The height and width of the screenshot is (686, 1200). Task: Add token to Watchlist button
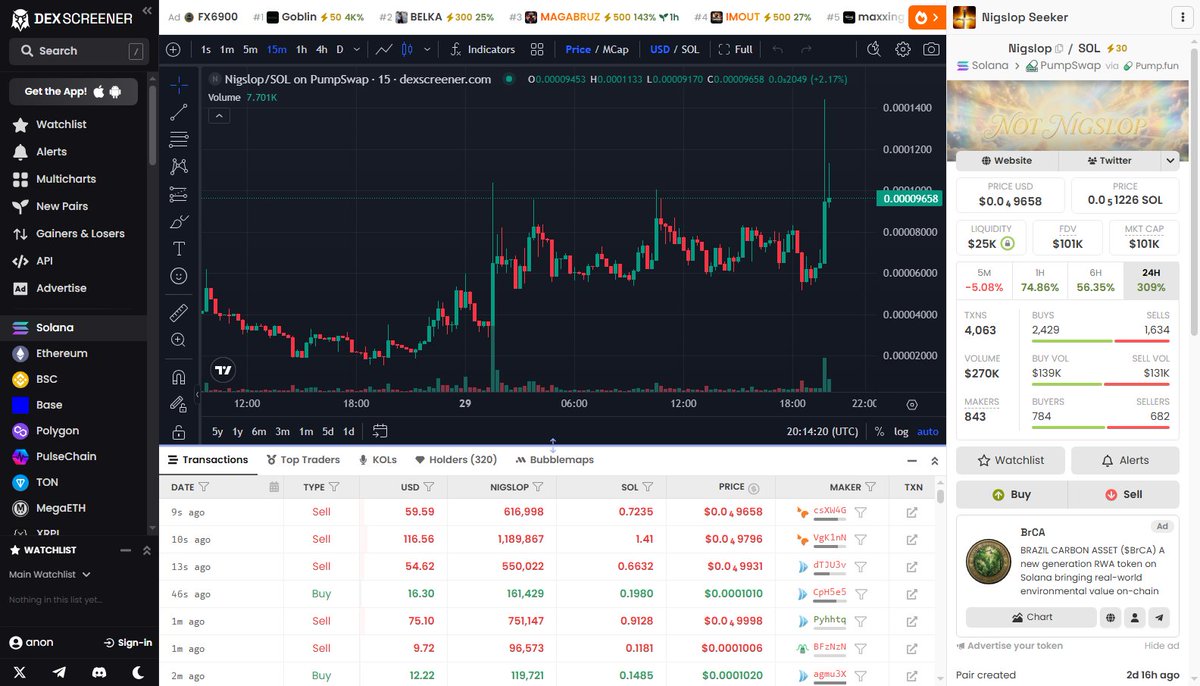1010,460
